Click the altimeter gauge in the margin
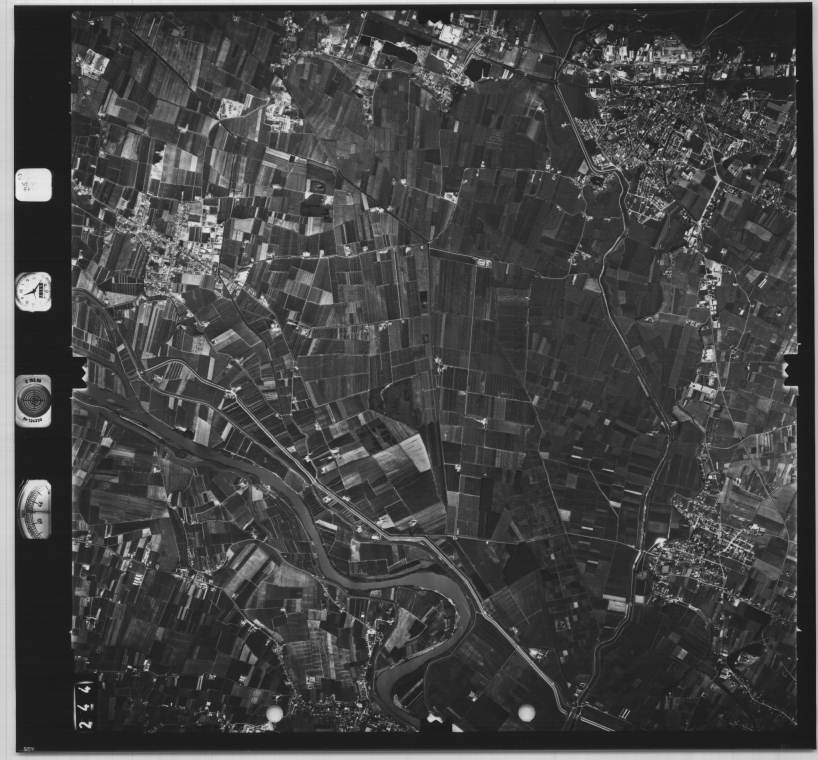Screen dimensions: 818x760 (x=34, y=510)
